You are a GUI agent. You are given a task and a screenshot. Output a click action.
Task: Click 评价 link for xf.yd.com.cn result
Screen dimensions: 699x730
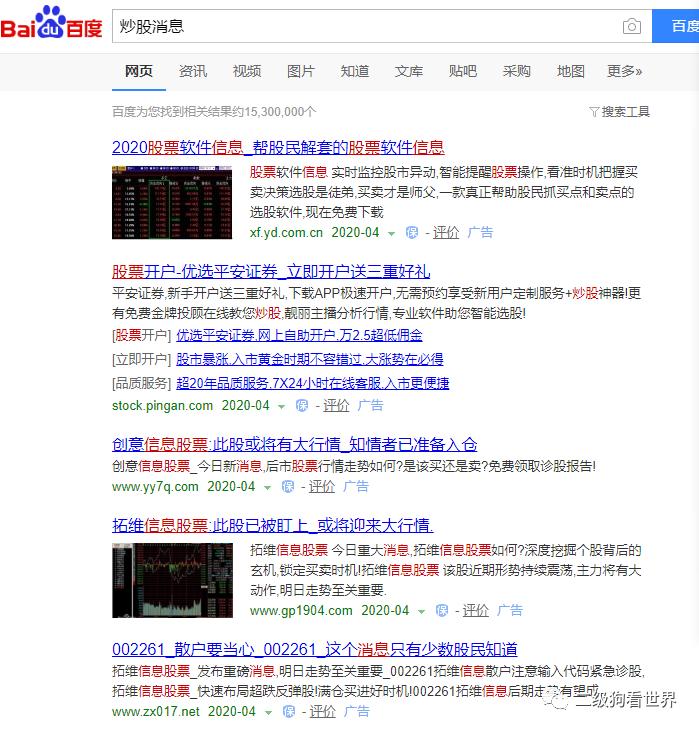[x=446, y=232]
